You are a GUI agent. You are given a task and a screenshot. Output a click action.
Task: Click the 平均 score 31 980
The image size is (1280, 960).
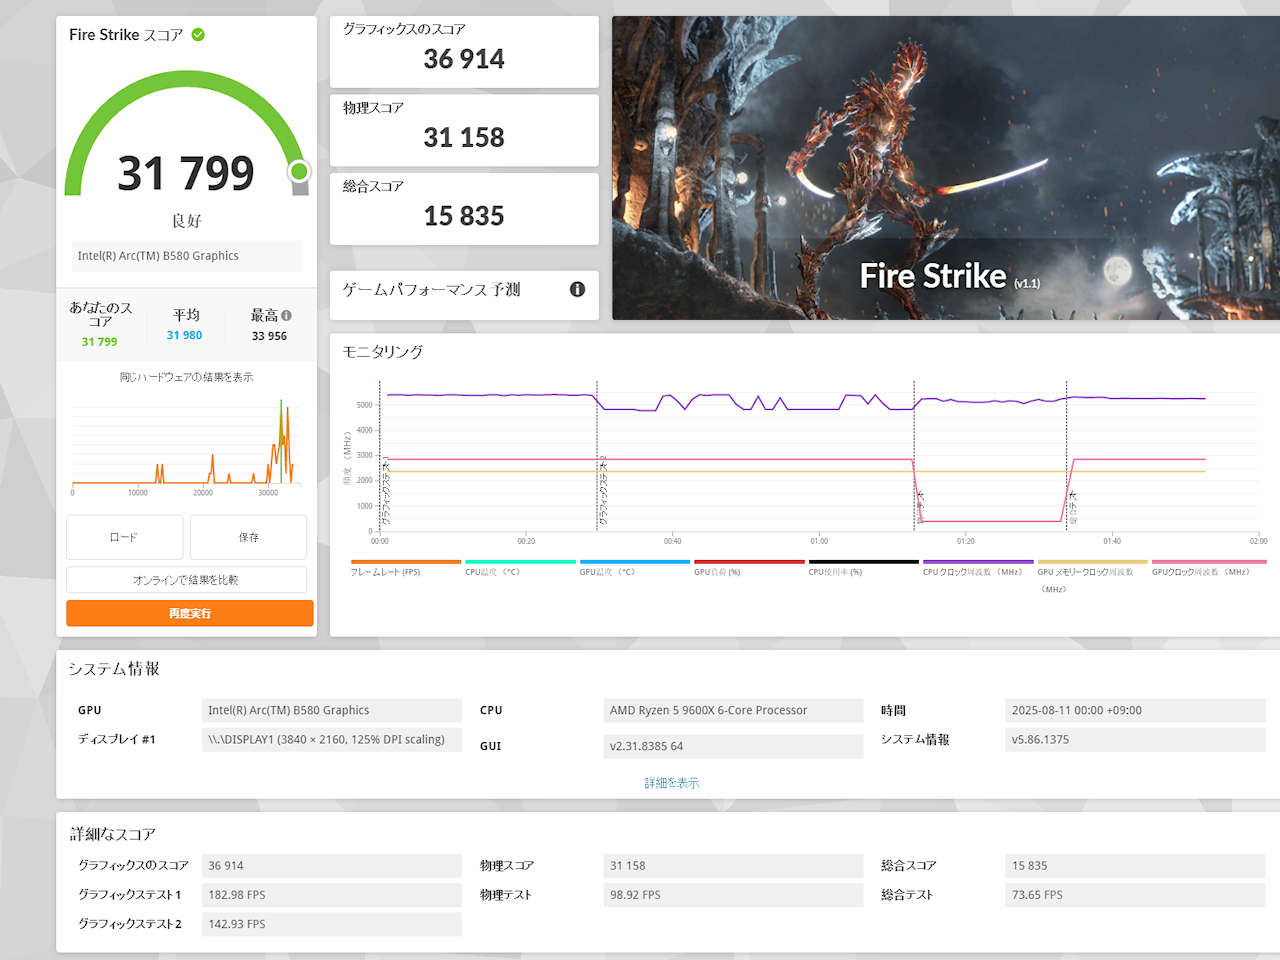[x=184, y=336]
